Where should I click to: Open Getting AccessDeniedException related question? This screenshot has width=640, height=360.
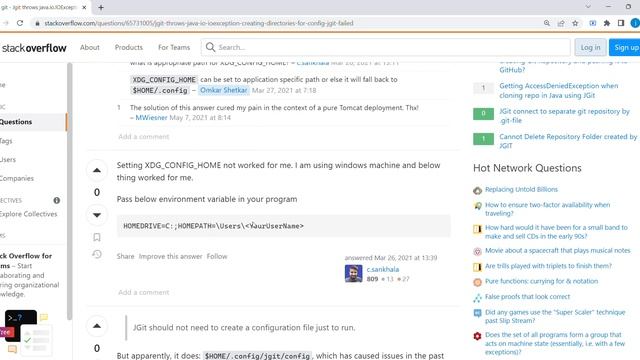[559, 90]
